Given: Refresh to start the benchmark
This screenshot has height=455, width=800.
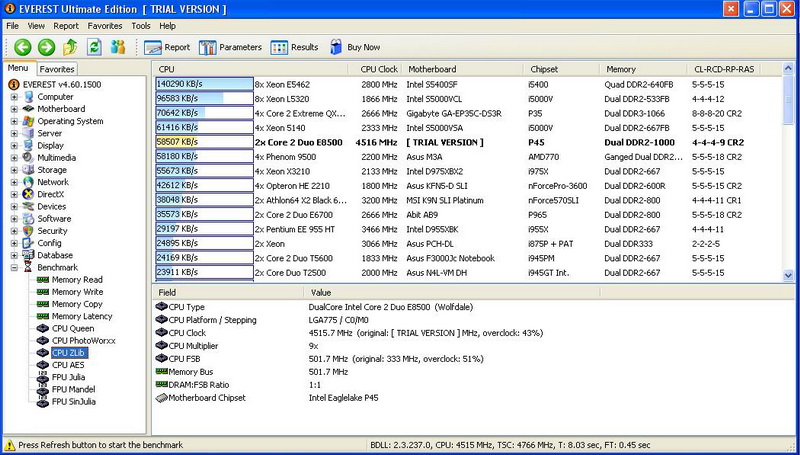Looking at the screenshot, I should tap(94, 47).
